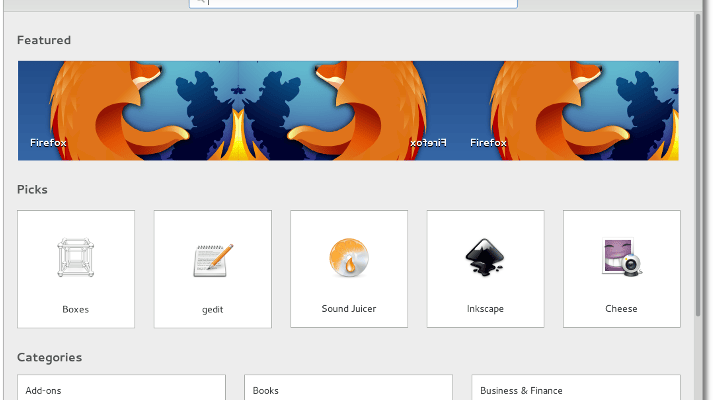Click the Inkscape label
This screenshot has height=400, width=714.
pos(485,309)
